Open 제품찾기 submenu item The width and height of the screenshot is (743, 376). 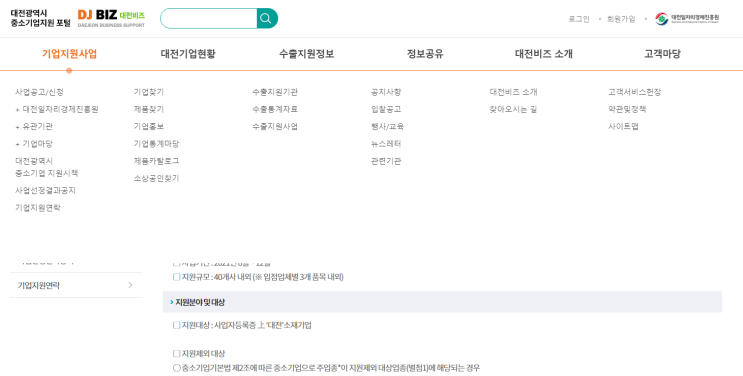[149, 110]
